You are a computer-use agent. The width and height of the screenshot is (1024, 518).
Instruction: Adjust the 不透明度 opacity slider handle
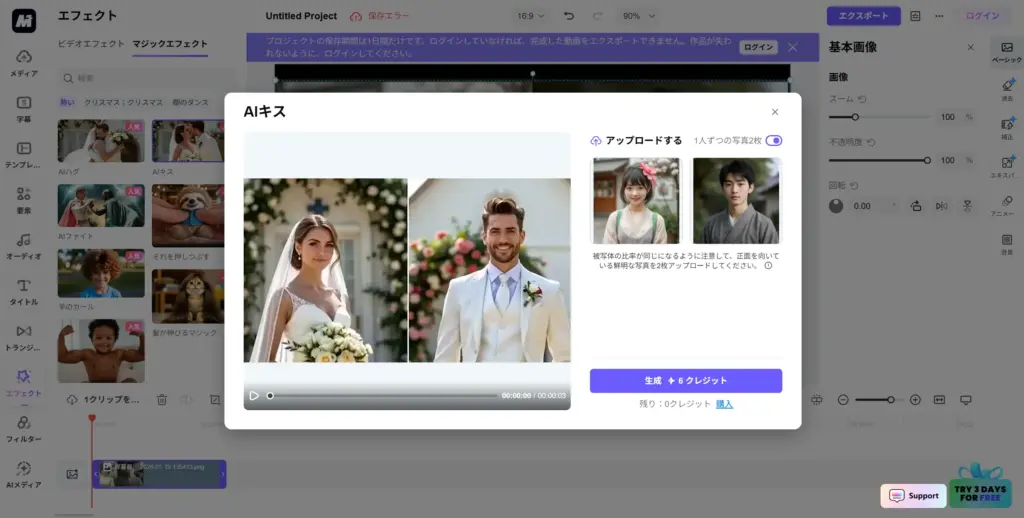927,160
